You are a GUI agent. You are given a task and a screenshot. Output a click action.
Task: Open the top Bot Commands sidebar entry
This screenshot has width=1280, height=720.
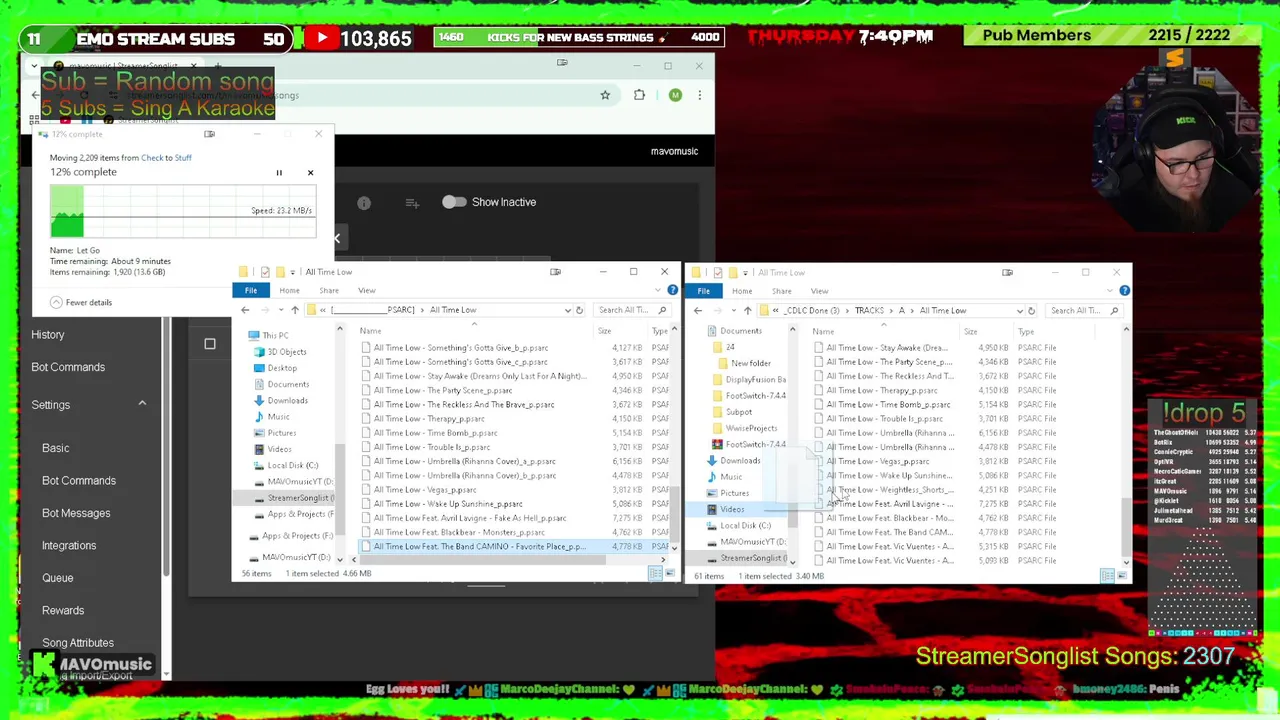pos(68,367)
